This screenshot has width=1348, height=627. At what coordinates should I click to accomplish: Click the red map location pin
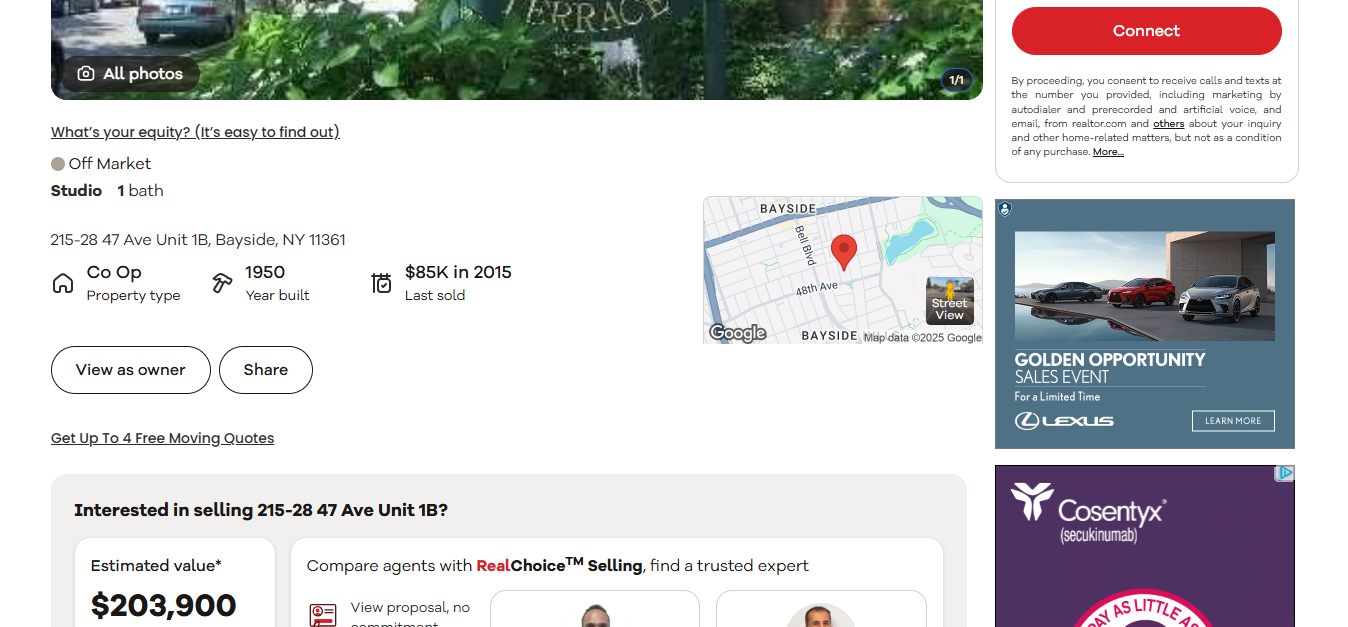(844, 253)
